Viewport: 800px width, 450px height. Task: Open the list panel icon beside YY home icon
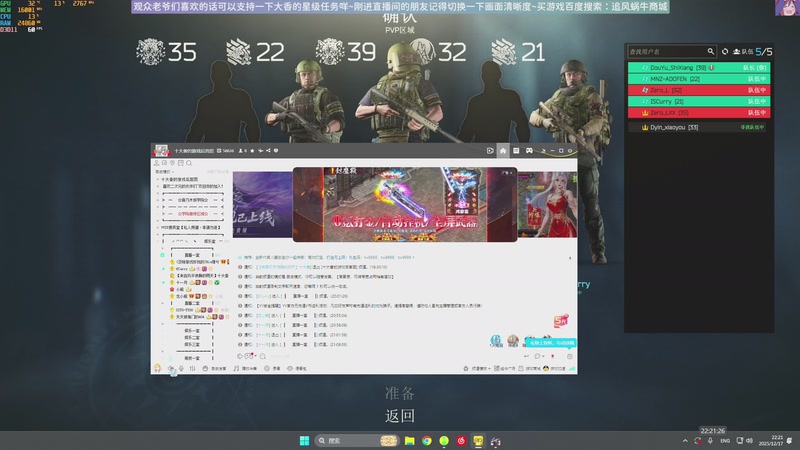point(516,151)
